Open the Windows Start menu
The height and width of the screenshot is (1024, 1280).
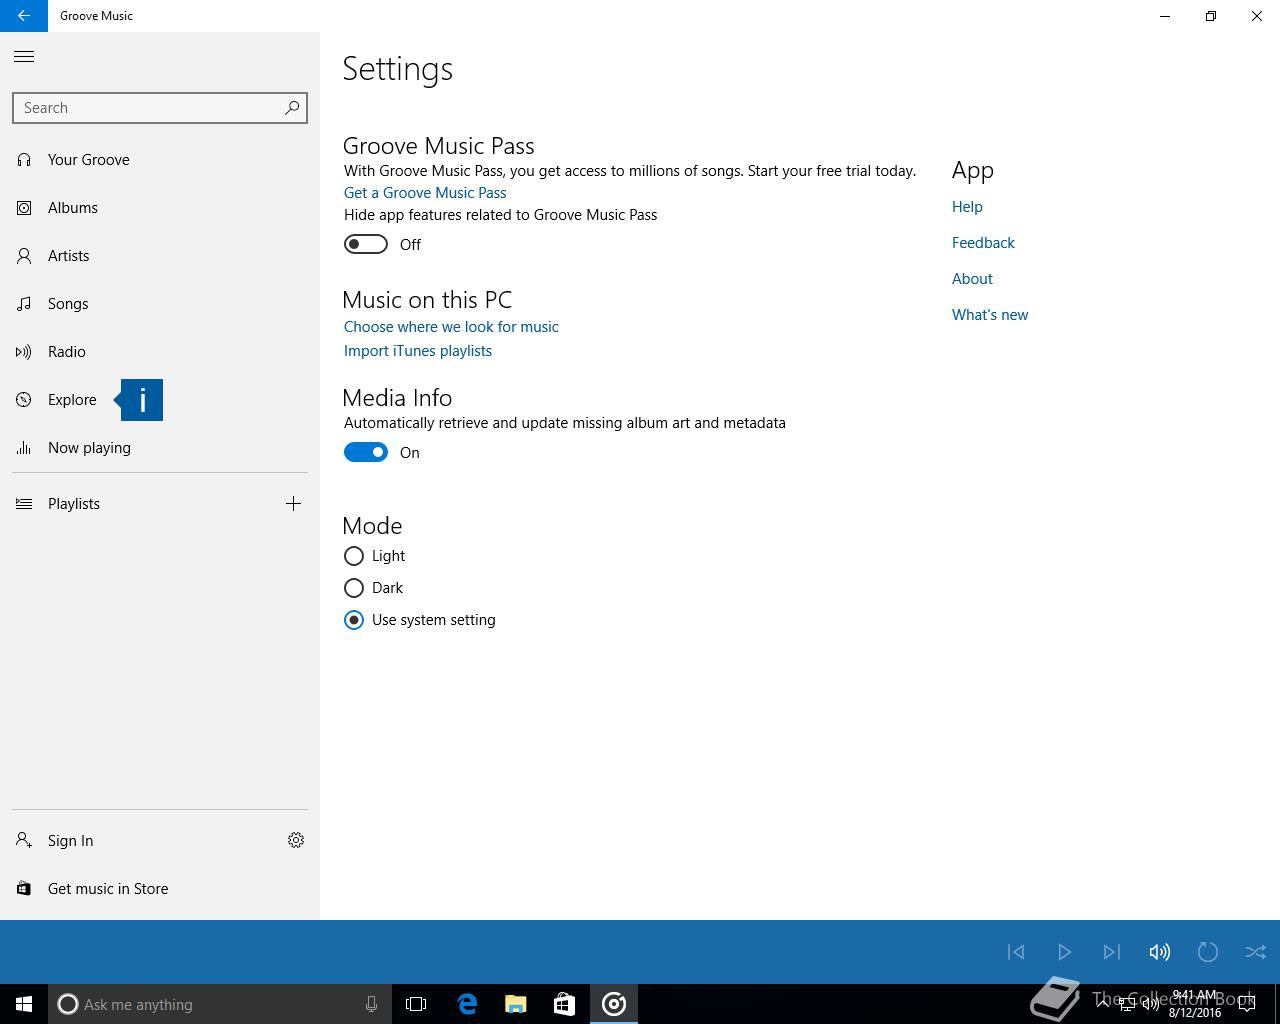tap(24, 1004)
